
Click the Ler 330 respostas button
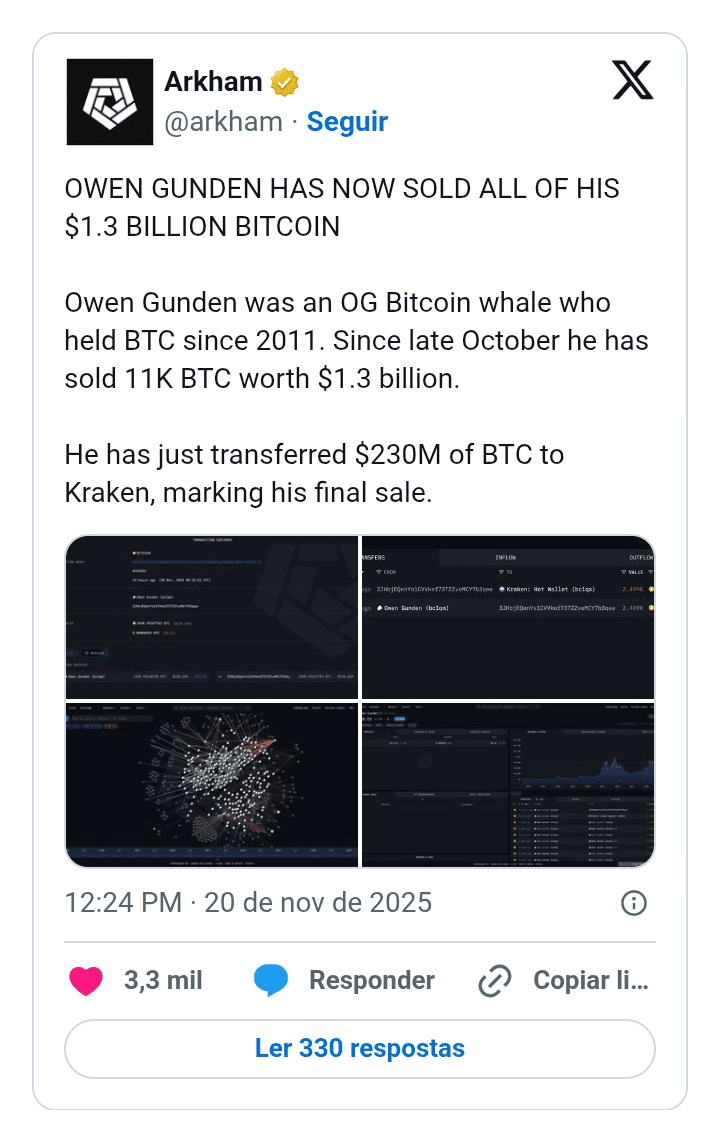(x=360, y=1048)
